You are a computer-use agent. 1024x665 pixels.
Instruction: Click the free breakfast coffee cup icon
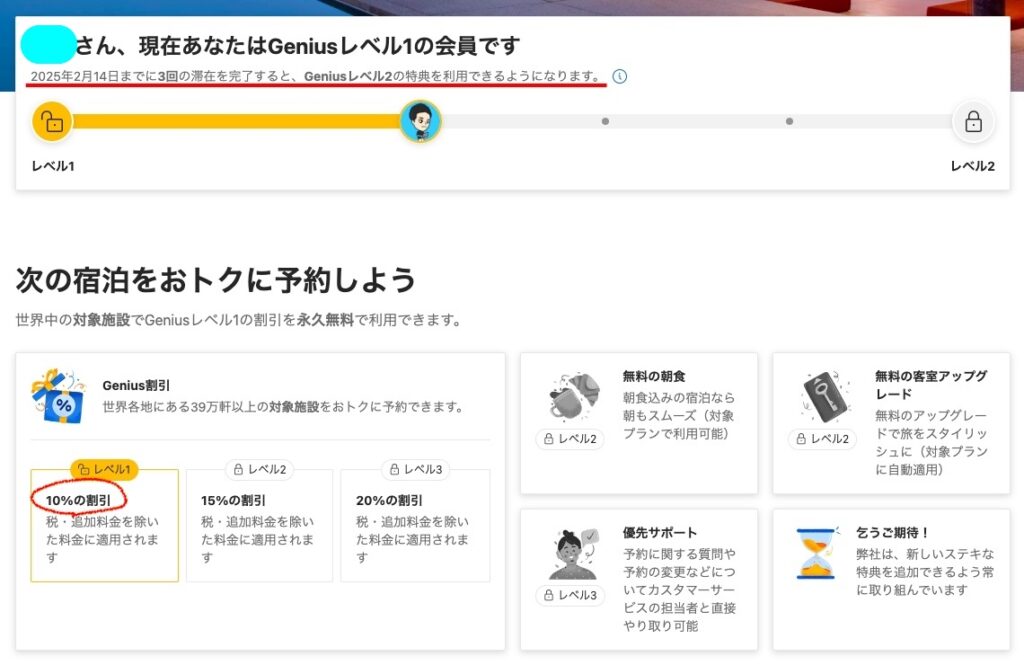click(574, 395)
